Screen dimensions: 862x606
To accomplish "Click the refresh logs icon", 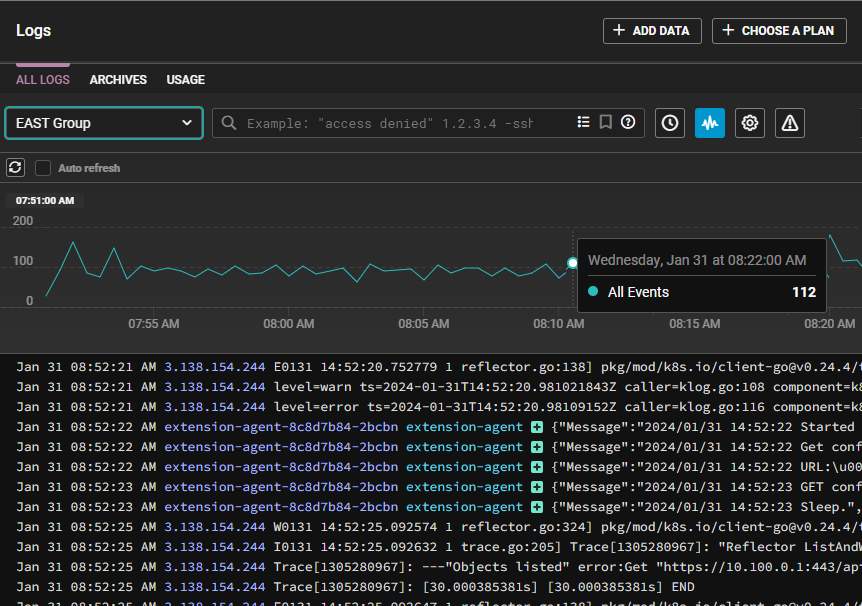I will tap(15, 168).
